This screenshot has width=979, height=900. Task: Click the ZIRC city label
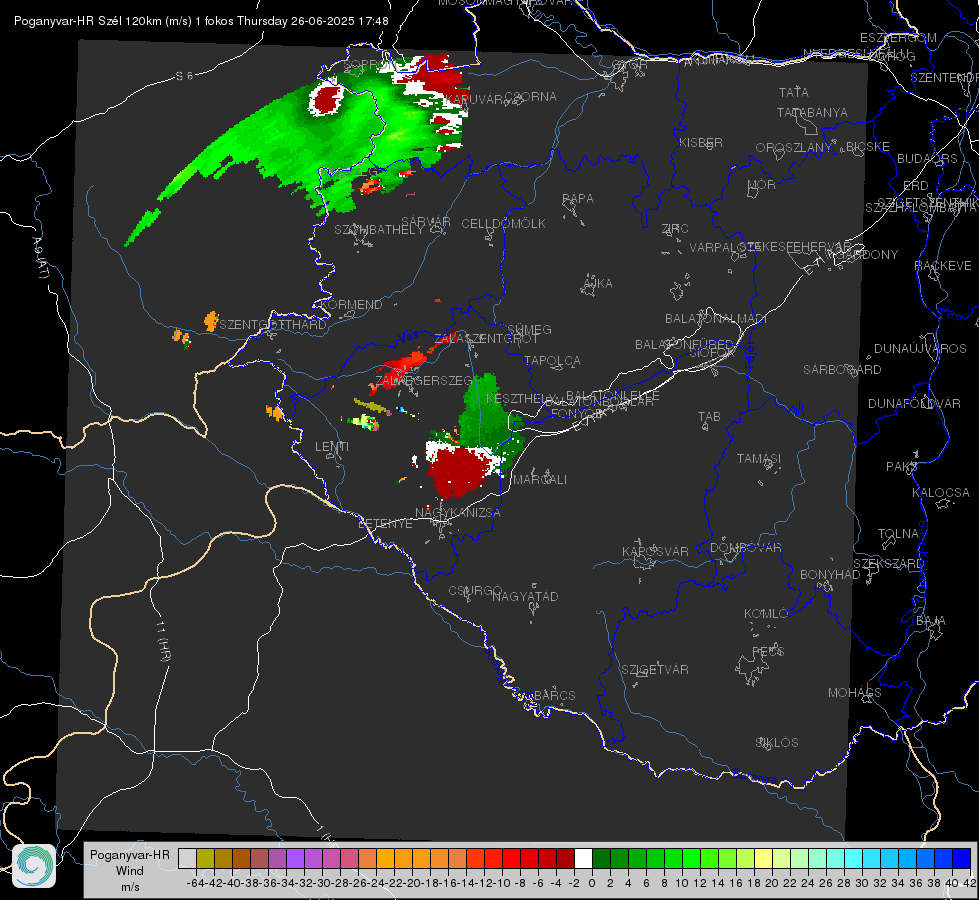[675, 229]
